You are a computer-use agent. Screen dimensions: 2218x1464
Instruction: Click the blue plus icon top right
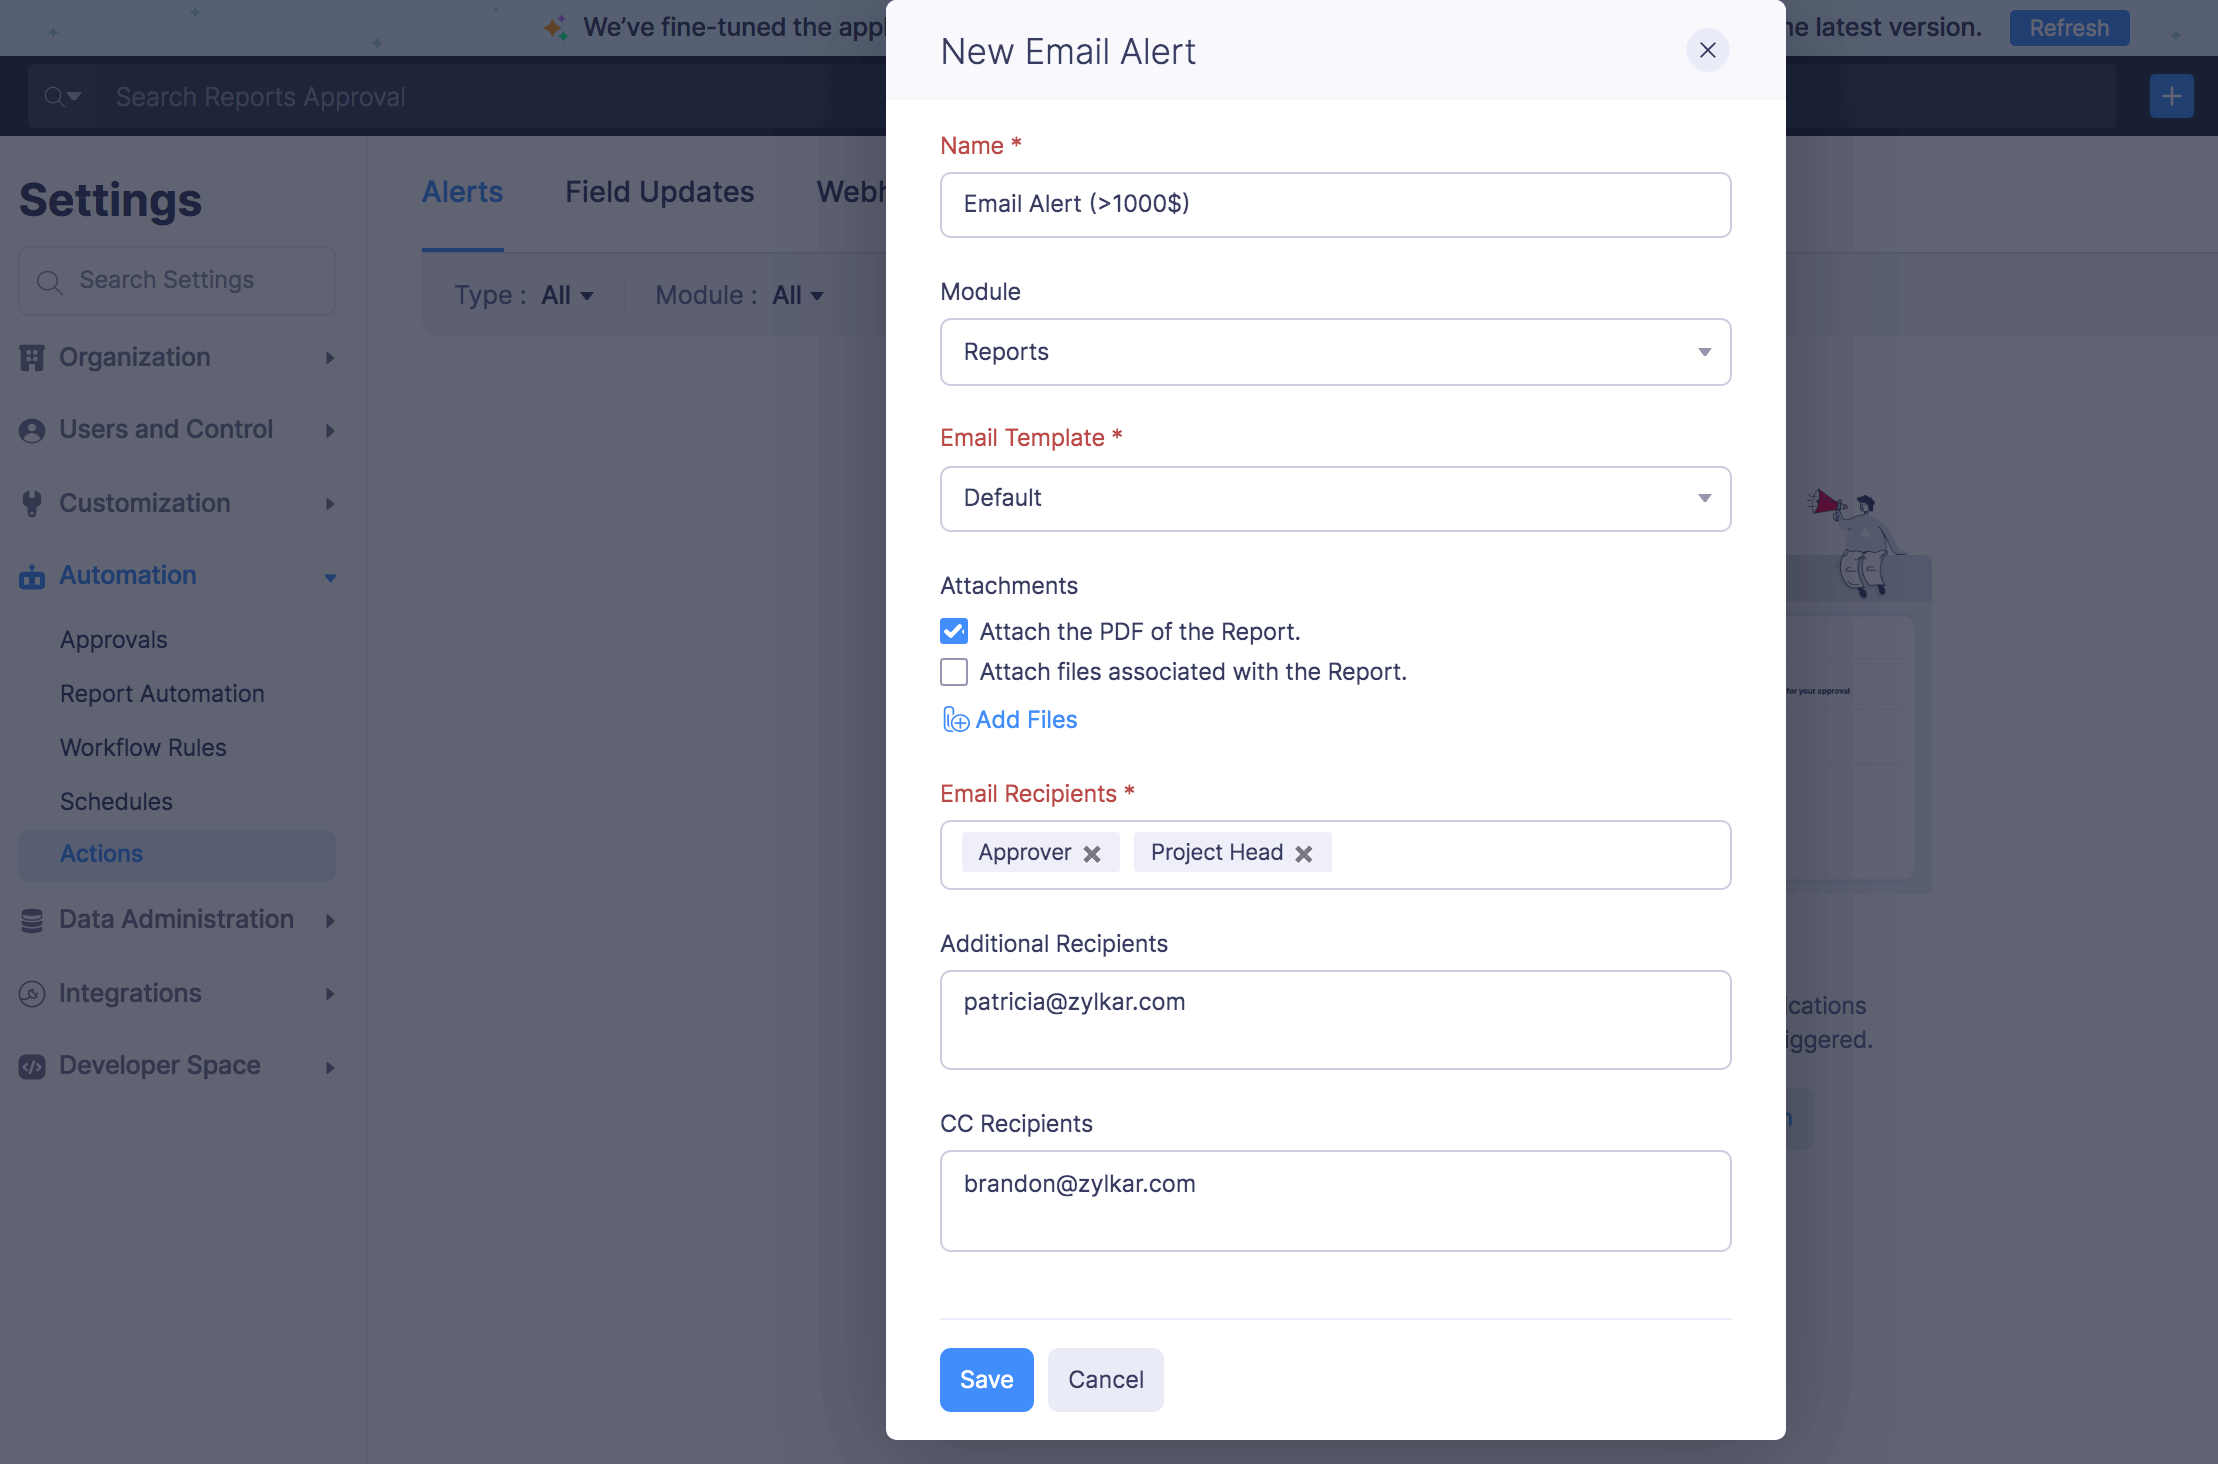(x=2170, y=96)
